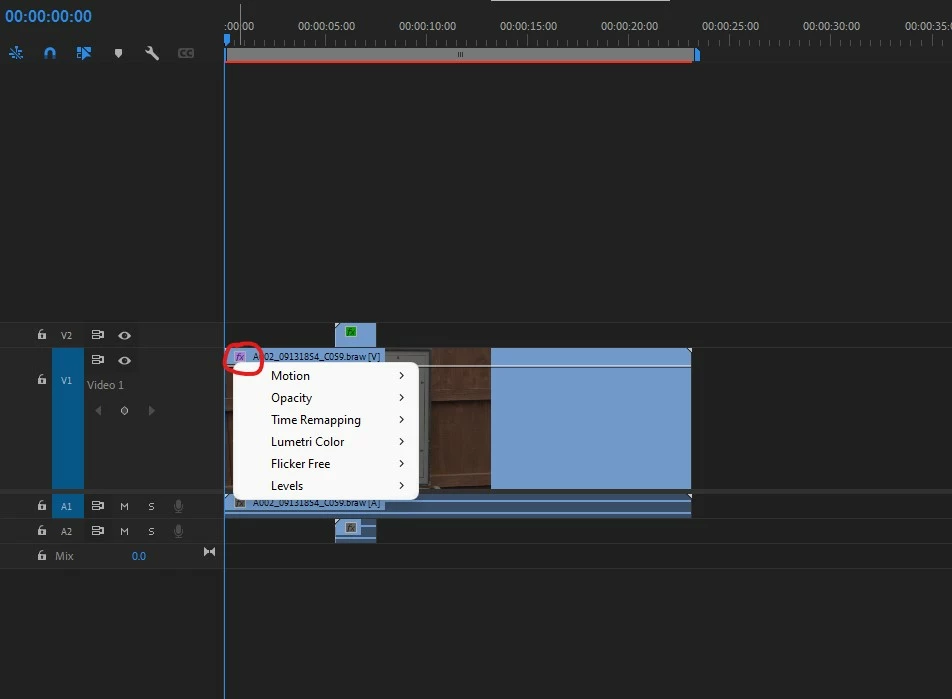
Task: Expand chevron next to Opacity
Action: pyautogui.click(x=401, y=398)
